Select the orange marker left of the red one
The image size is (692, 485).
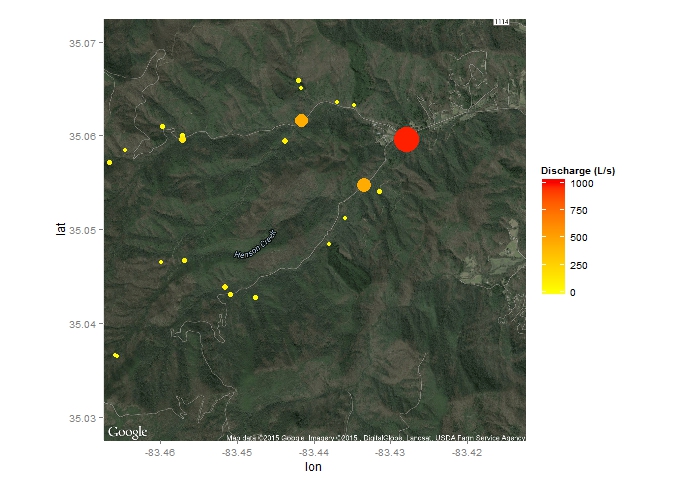301,120
